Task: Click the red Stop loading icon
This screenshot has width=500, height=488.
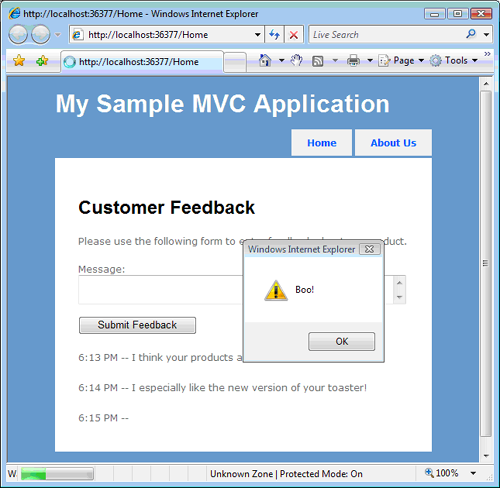Action: point(294,34)
